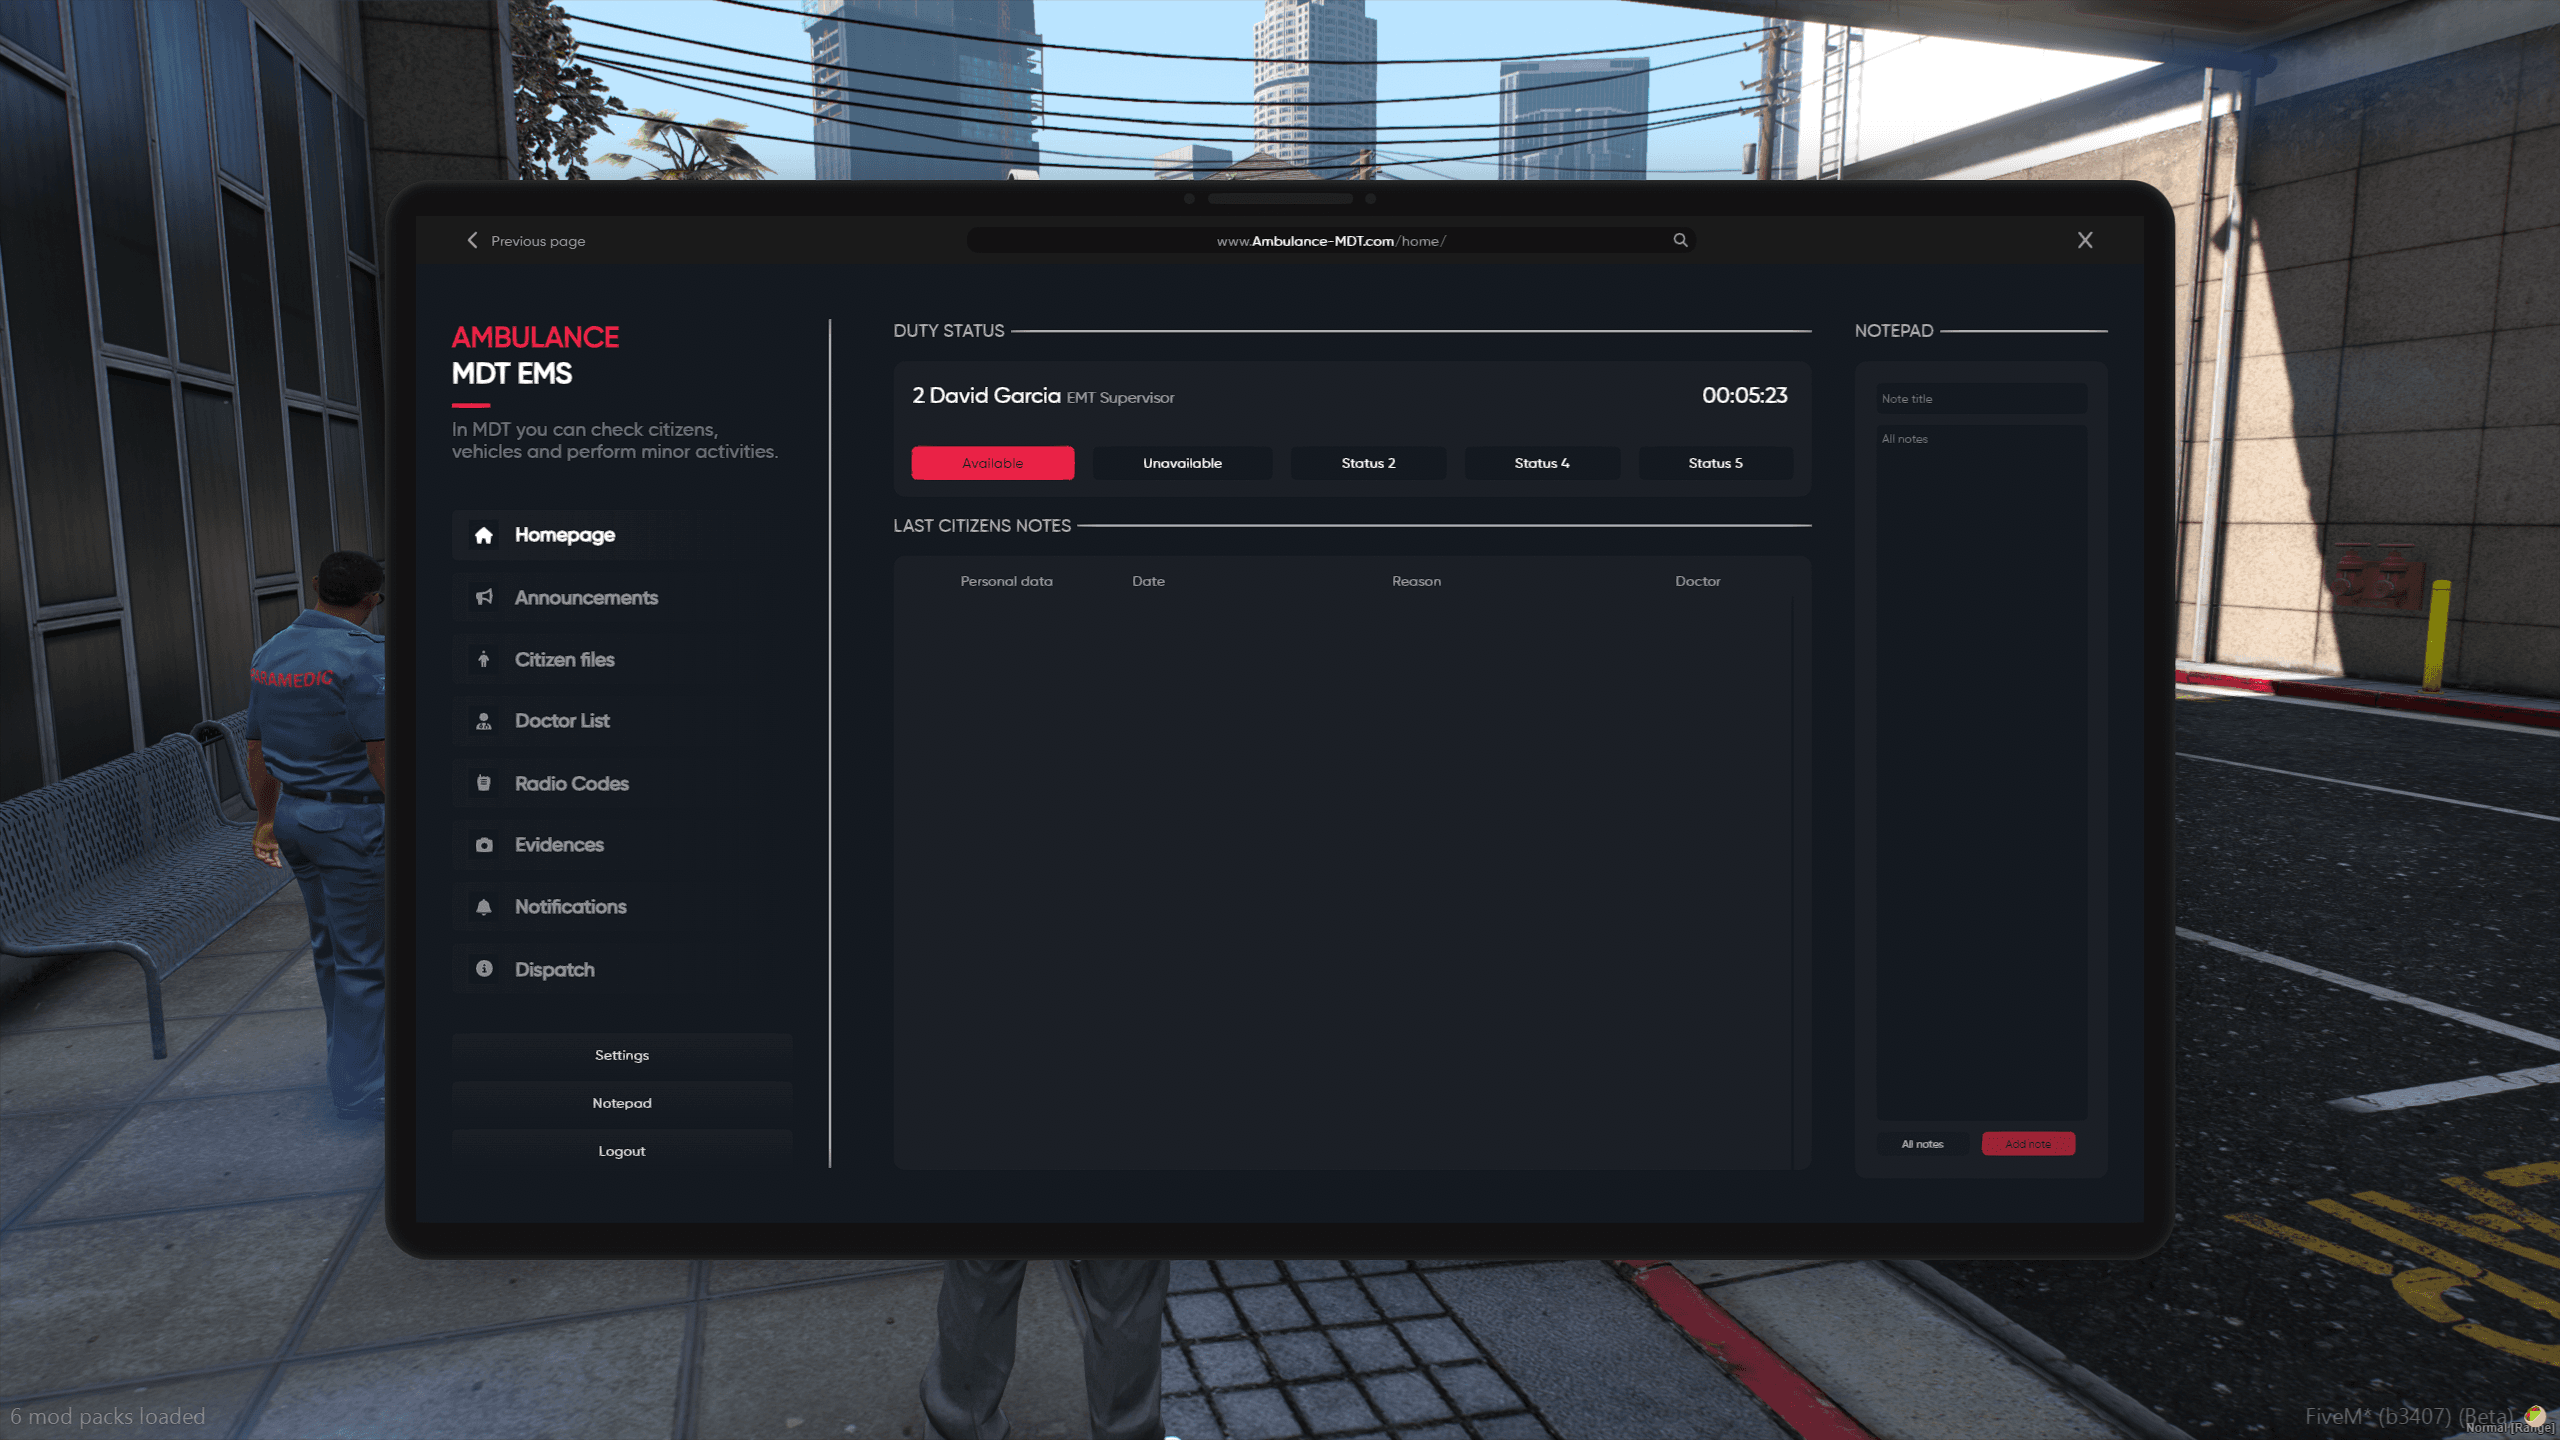Screen dimensions: 2560x1440
Task: Open Citizen files section
Action: click(x=622, y=659)
